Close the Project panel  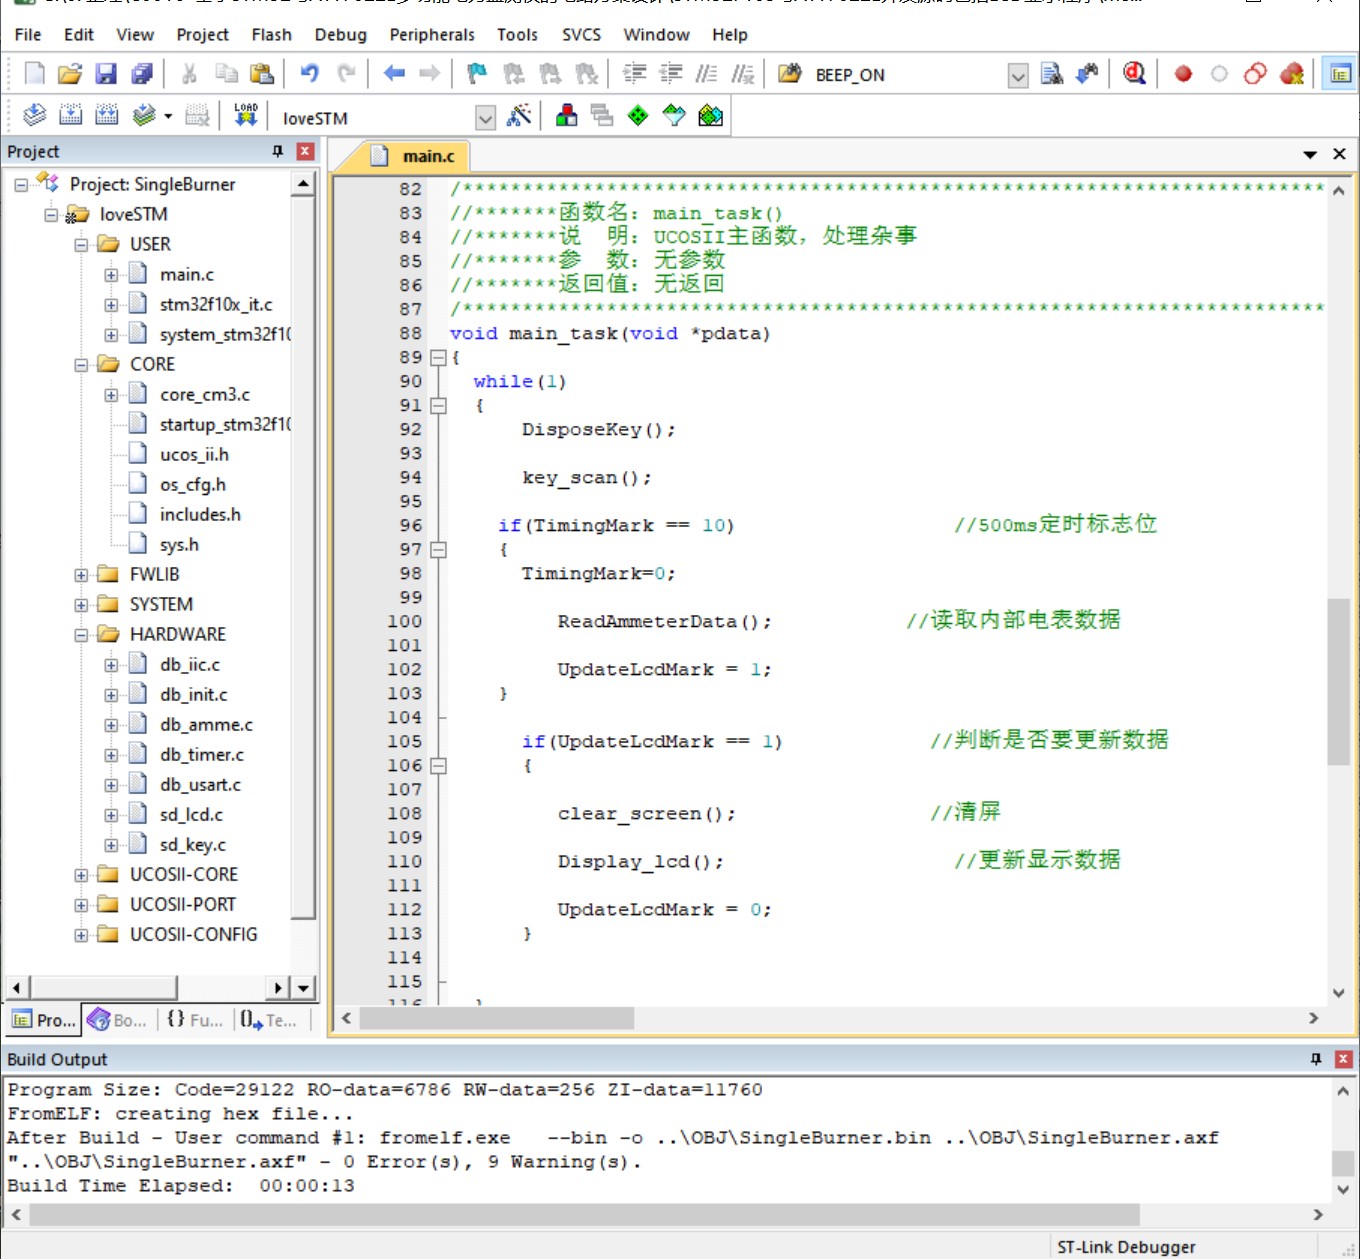[x=306, y=151]
